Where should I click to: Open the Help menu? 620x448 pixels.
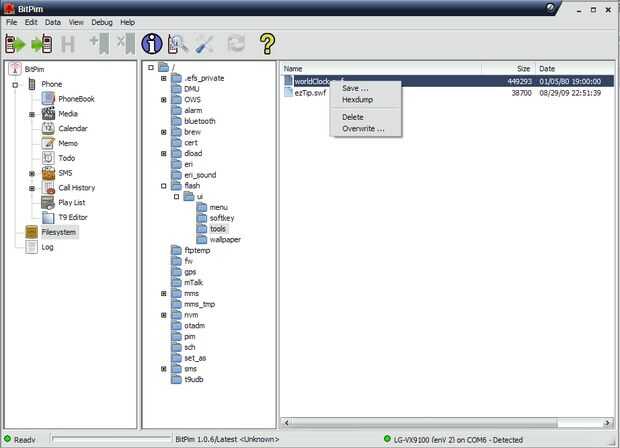pos(127,22)
